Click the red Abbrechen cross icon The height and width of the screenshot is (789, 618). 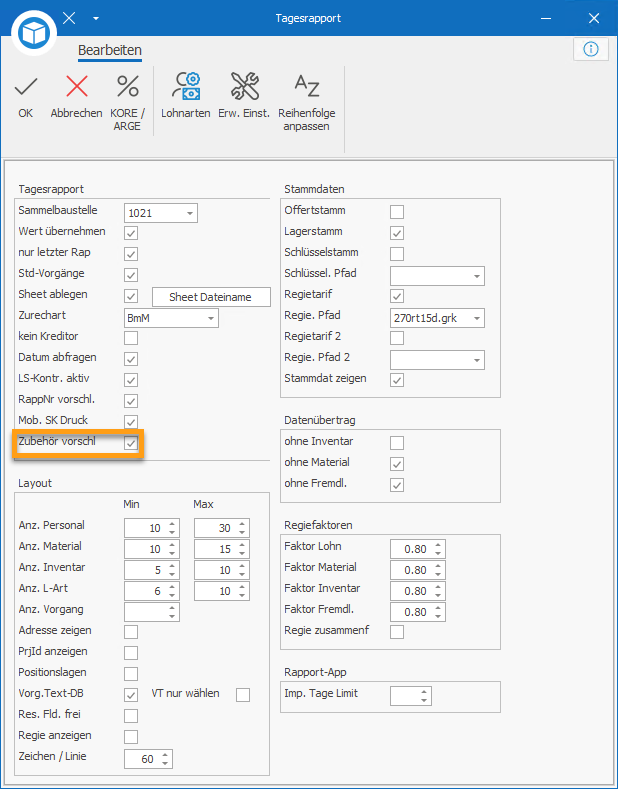pos(76,87)
